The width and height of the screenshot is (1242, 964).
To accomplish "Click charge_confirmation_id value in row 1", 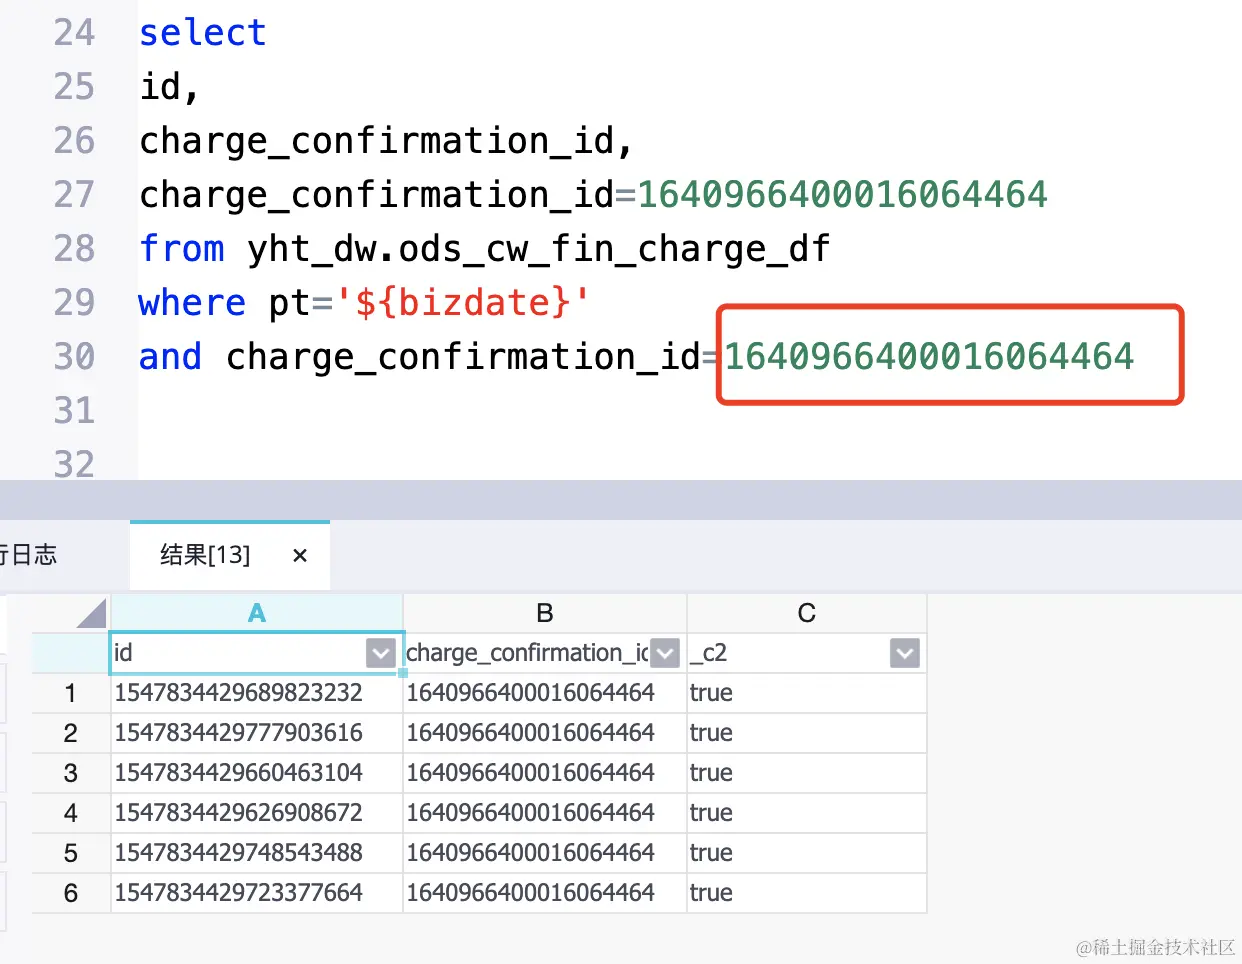I will pos(545,693).
